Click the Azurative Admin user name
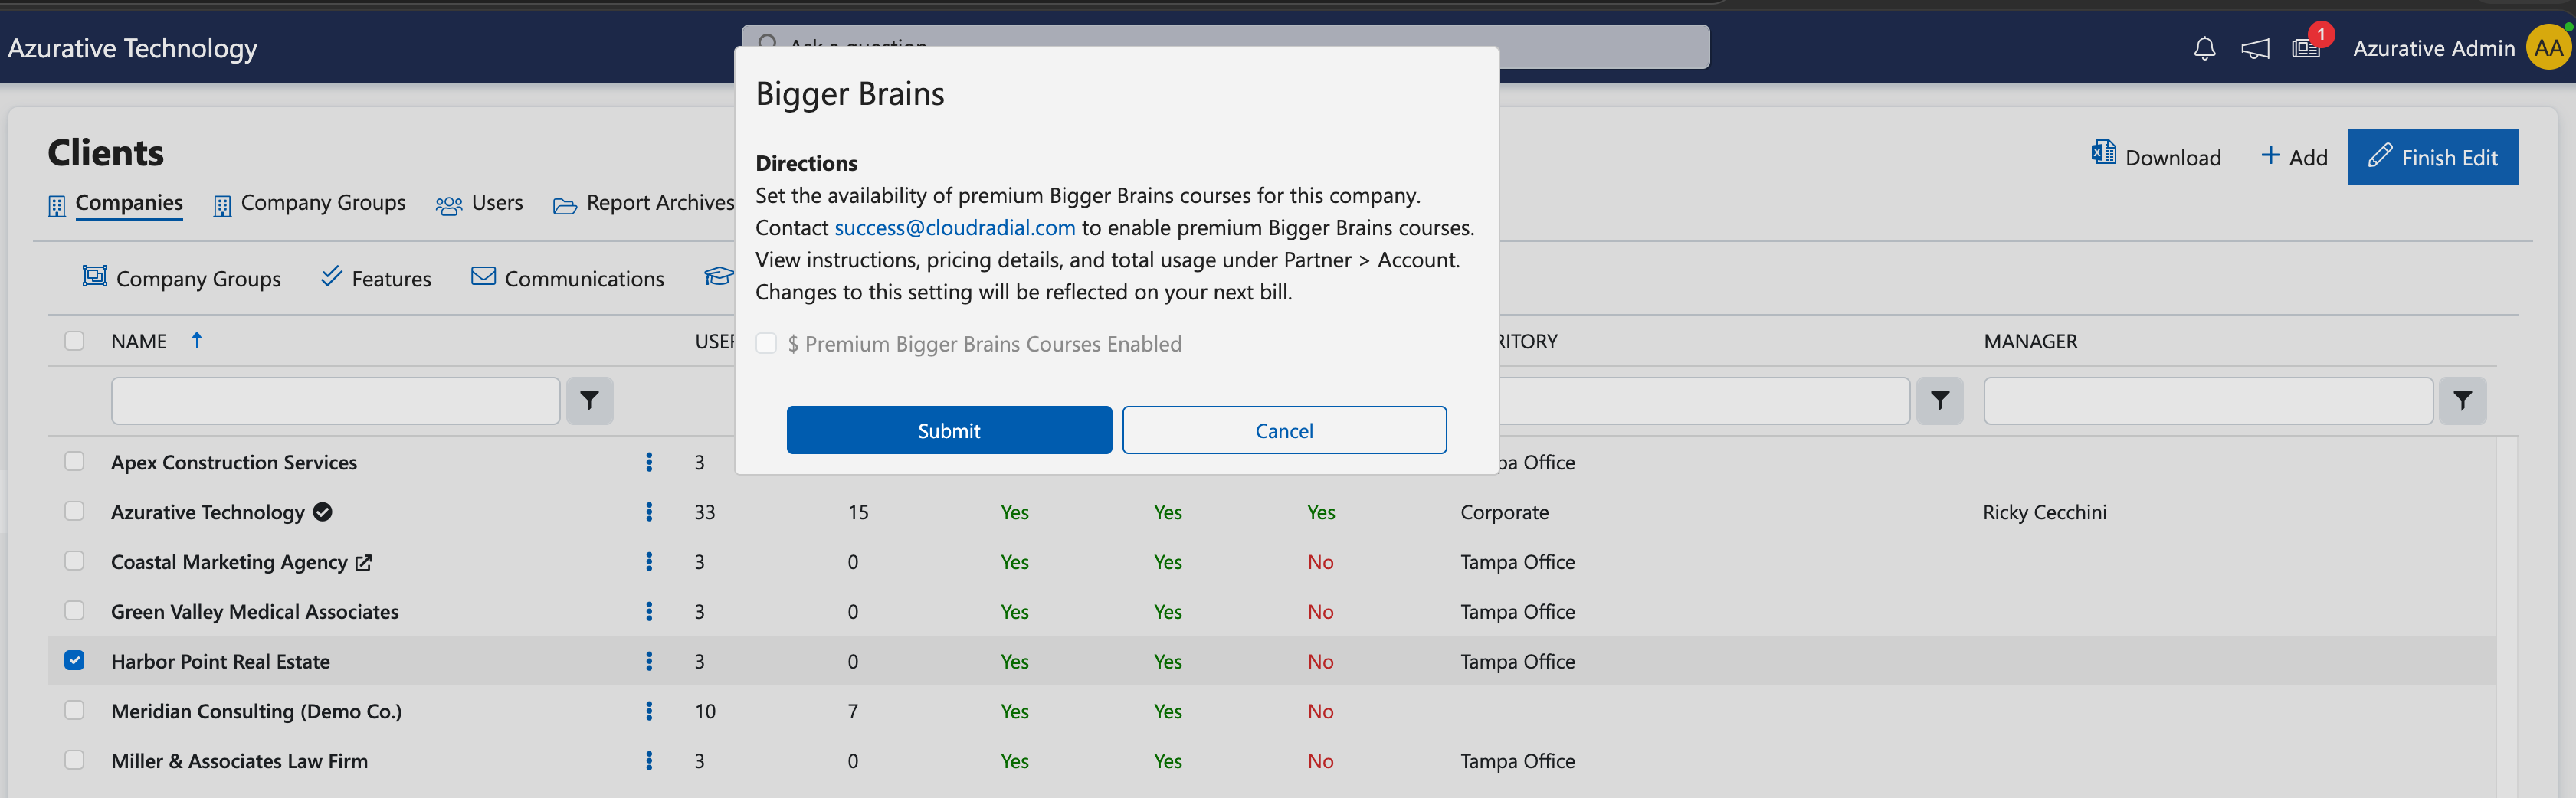Viewport: 2576px width, 798px height. pos(2433,48)
